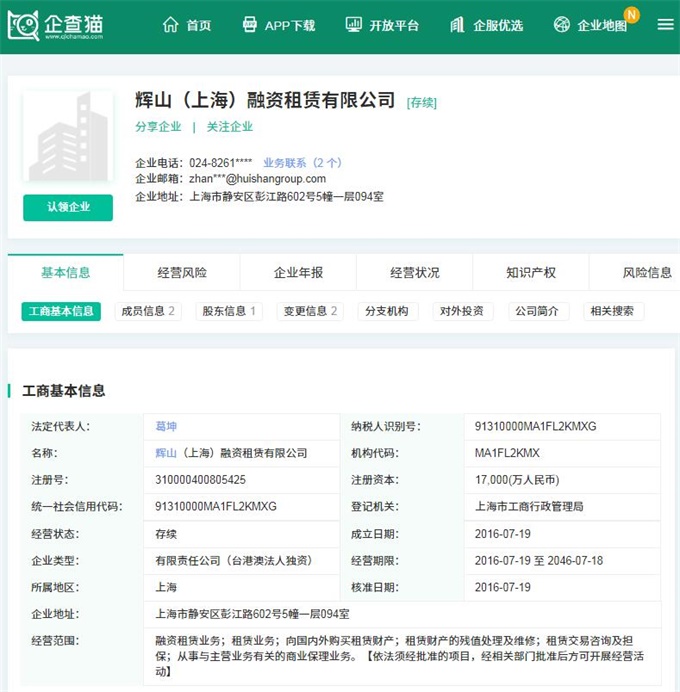Switch to the 经营风险 tab
The height and width of the screenshot is (692, 680).
(182, 272)
